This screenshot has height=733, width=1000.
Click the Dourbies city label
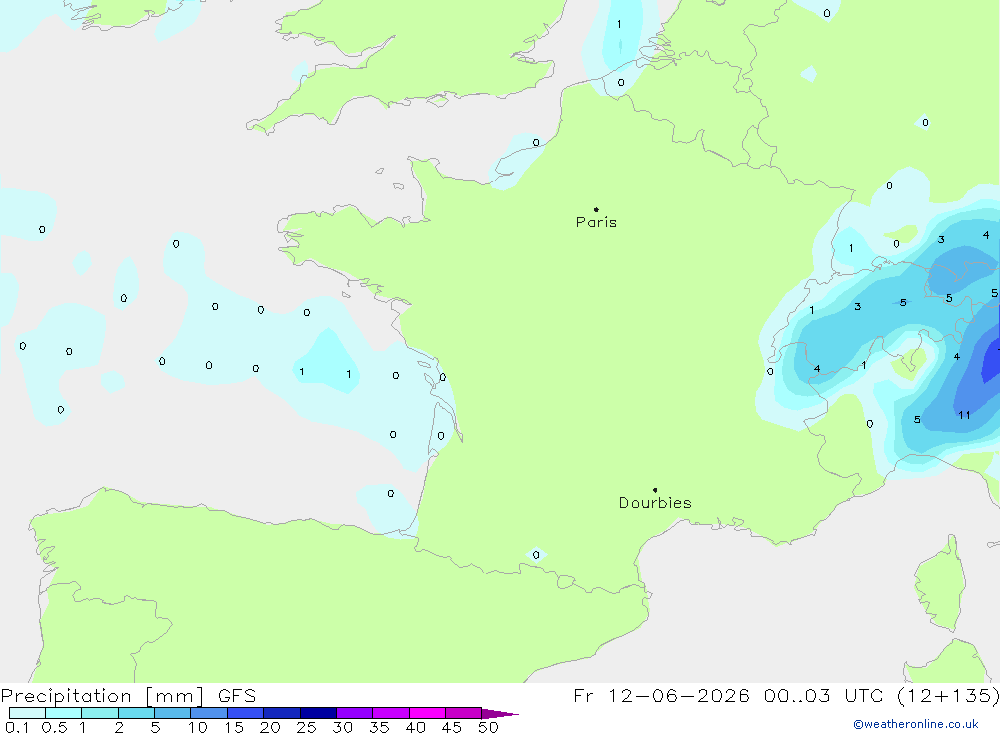[x=655, y=503]
